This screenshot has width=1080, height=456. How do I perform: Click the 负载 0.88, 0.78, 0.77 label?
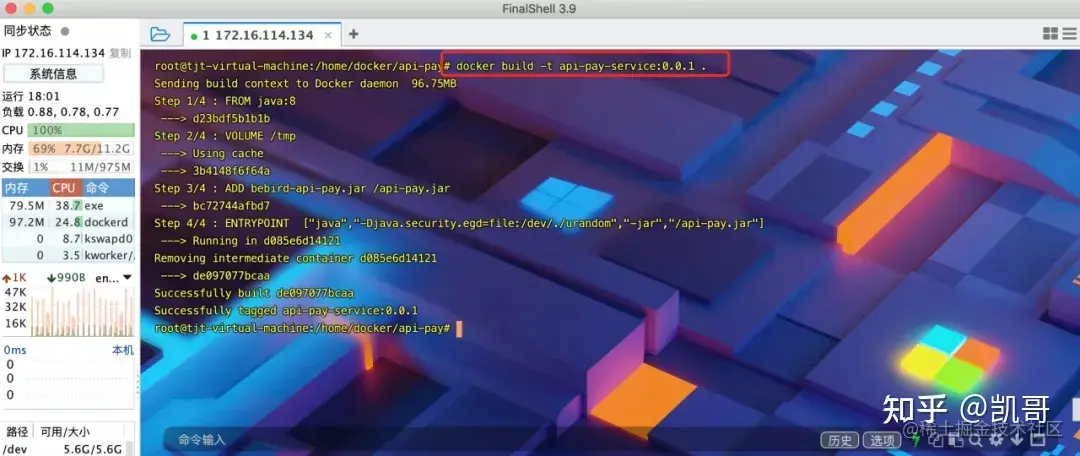[x=61, y=112]
